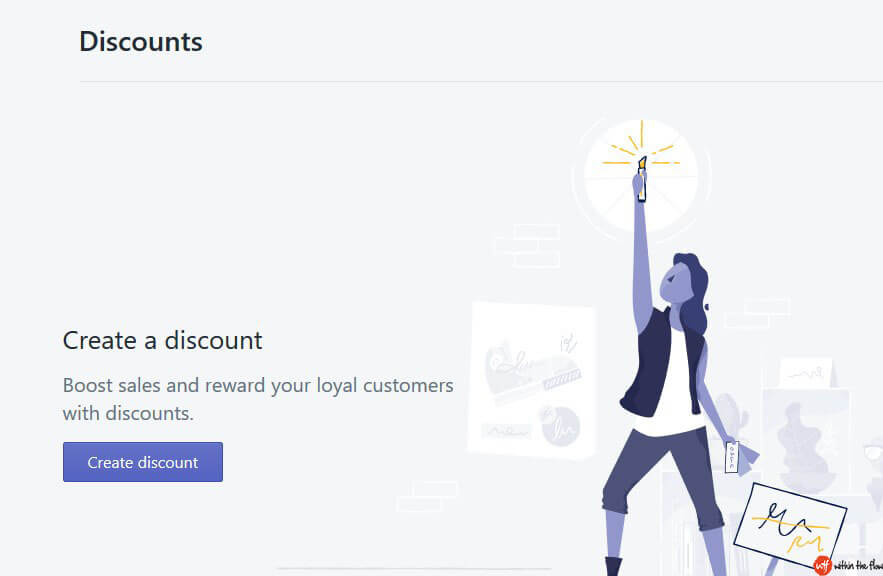The height and width of the screenshot is (576, 883).
Task: Click the Create a discount heading
Action: [x=162, y=341]
